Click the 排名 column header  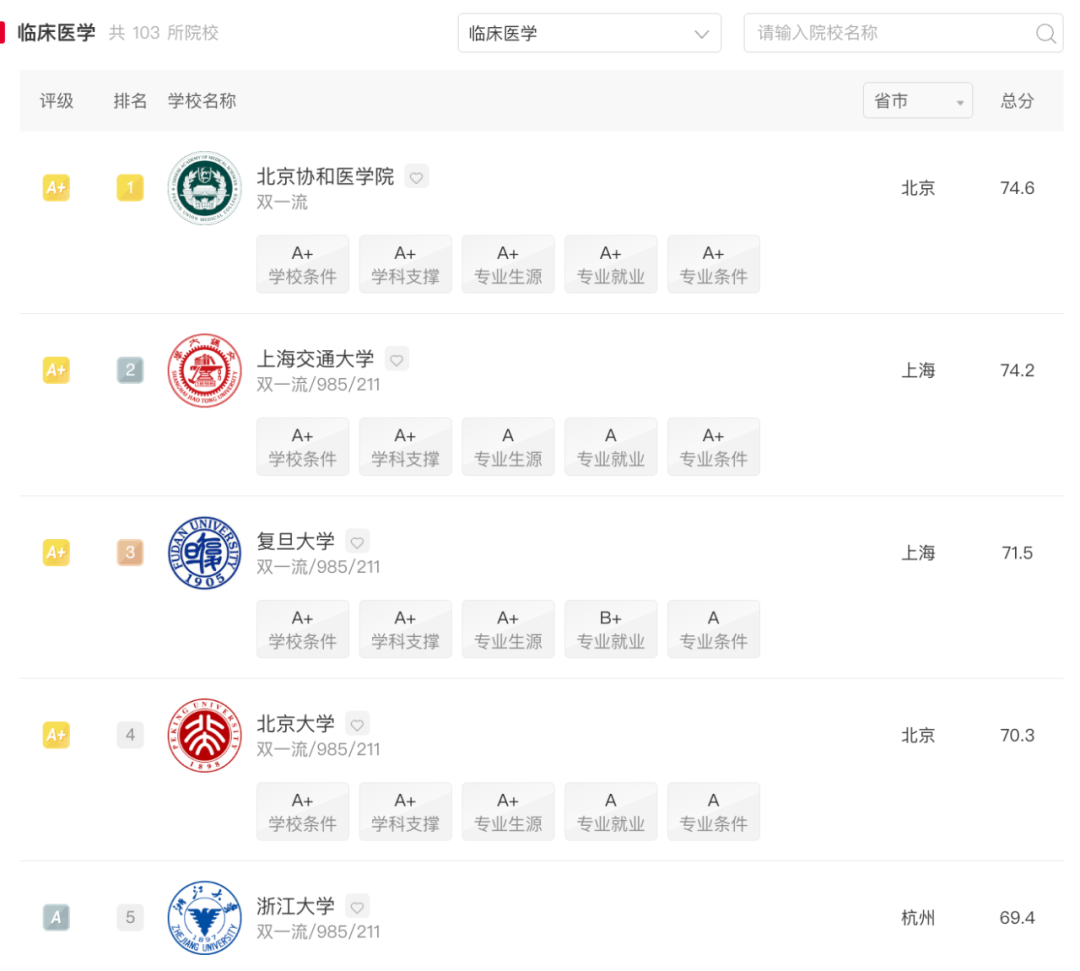[130, 101]
